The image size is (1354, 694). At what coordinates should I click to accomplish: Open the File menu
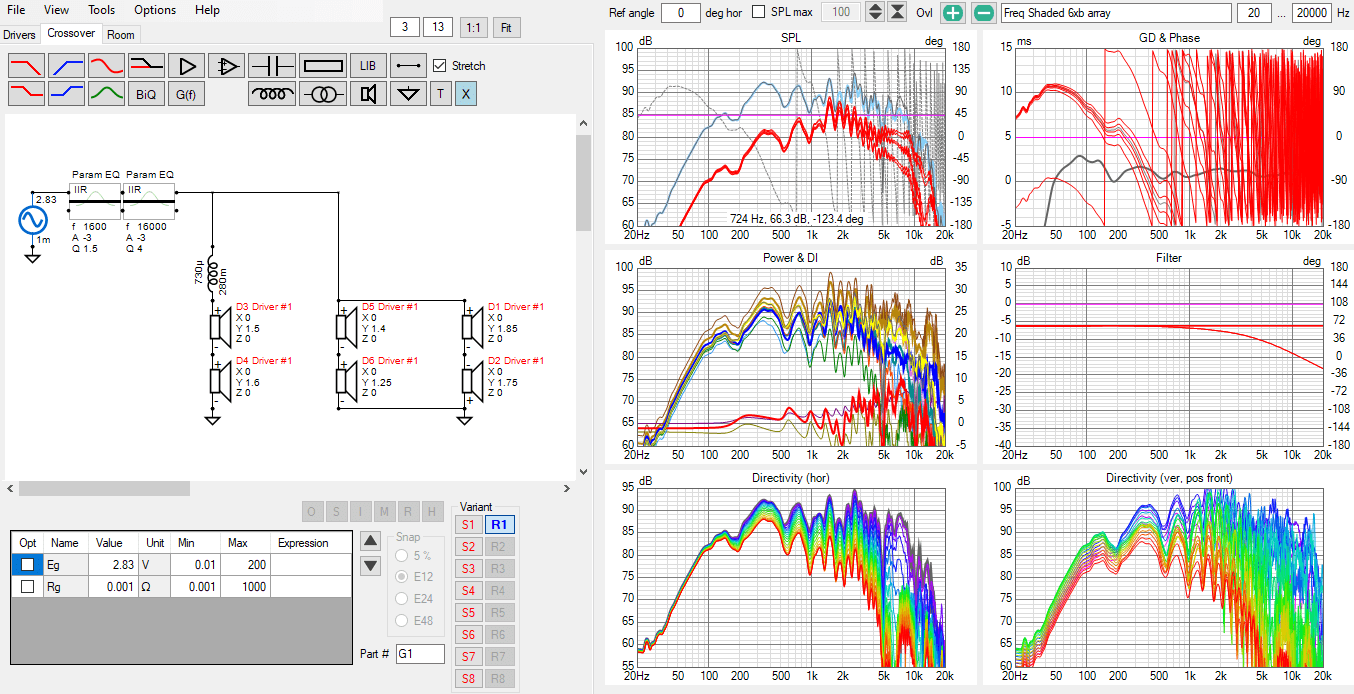tap(16, 10)
